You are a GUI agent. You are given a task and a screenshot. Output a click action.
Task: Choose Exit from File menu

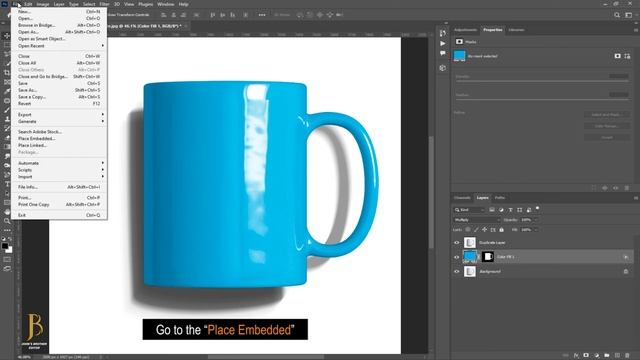pos(59,215)
